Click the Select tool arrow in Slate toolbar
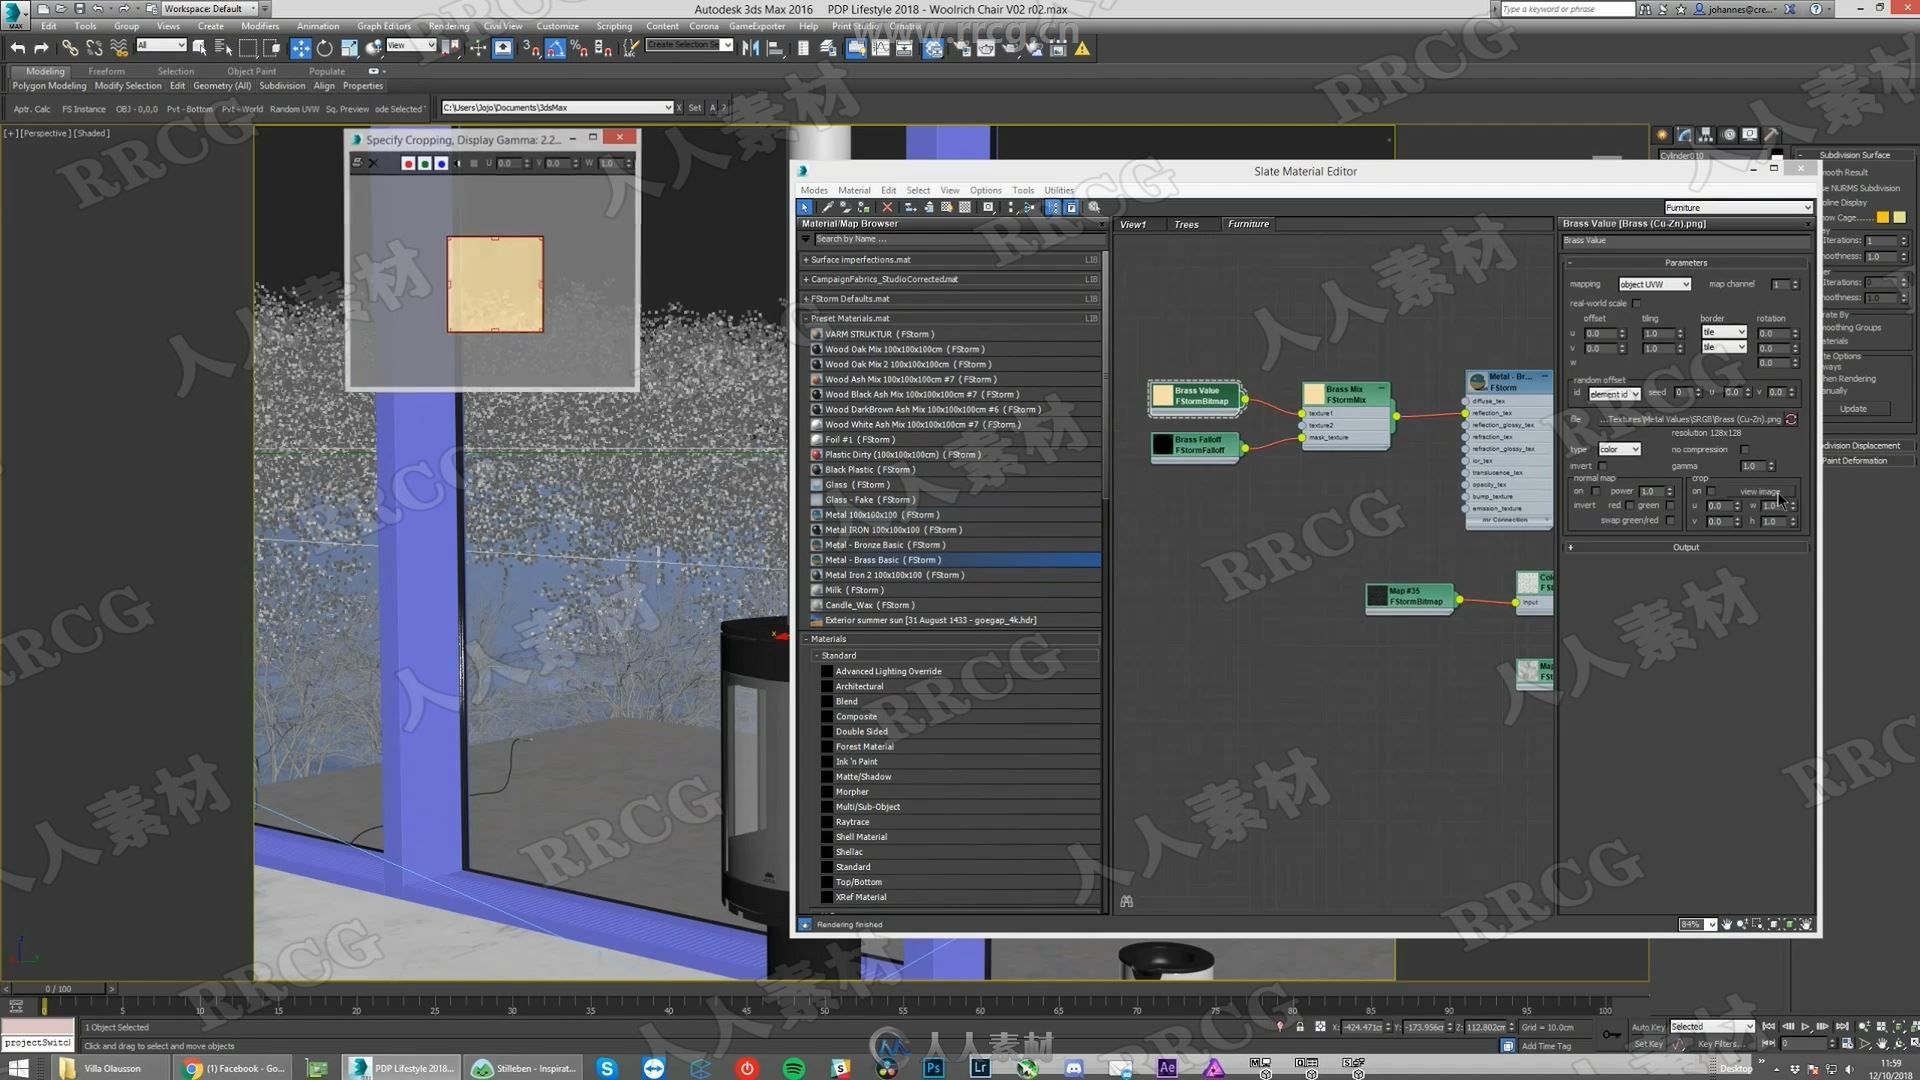Screen dimensions: 1920x1080 click(x=805, y=207)
